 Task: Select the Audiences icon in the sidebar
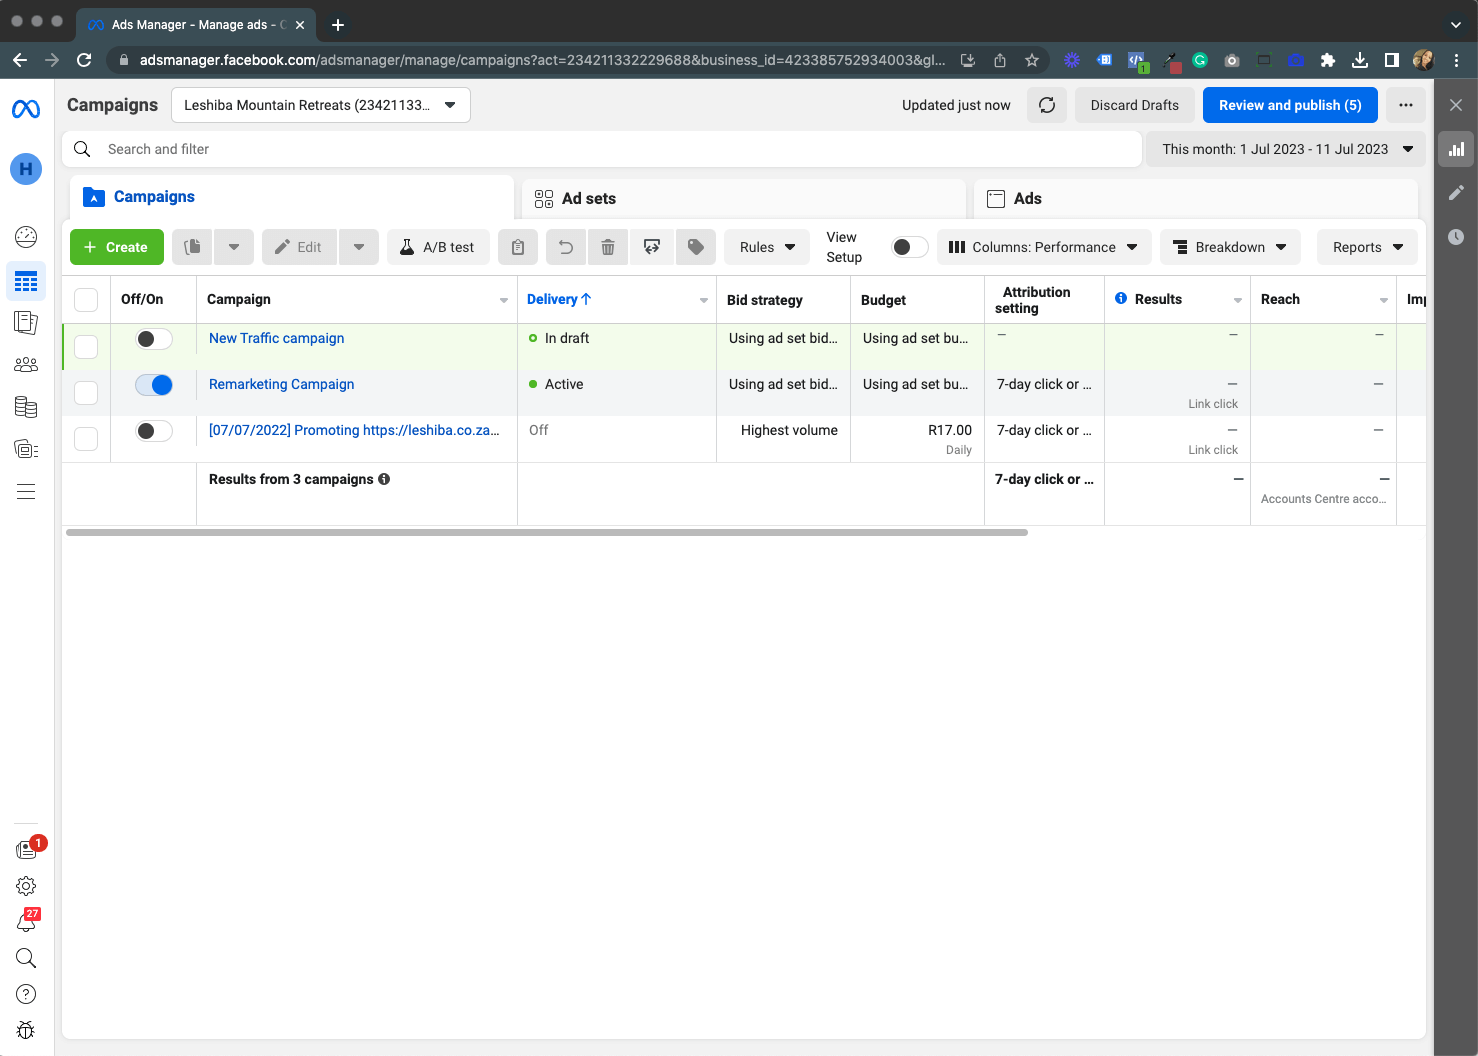[26, 364]
